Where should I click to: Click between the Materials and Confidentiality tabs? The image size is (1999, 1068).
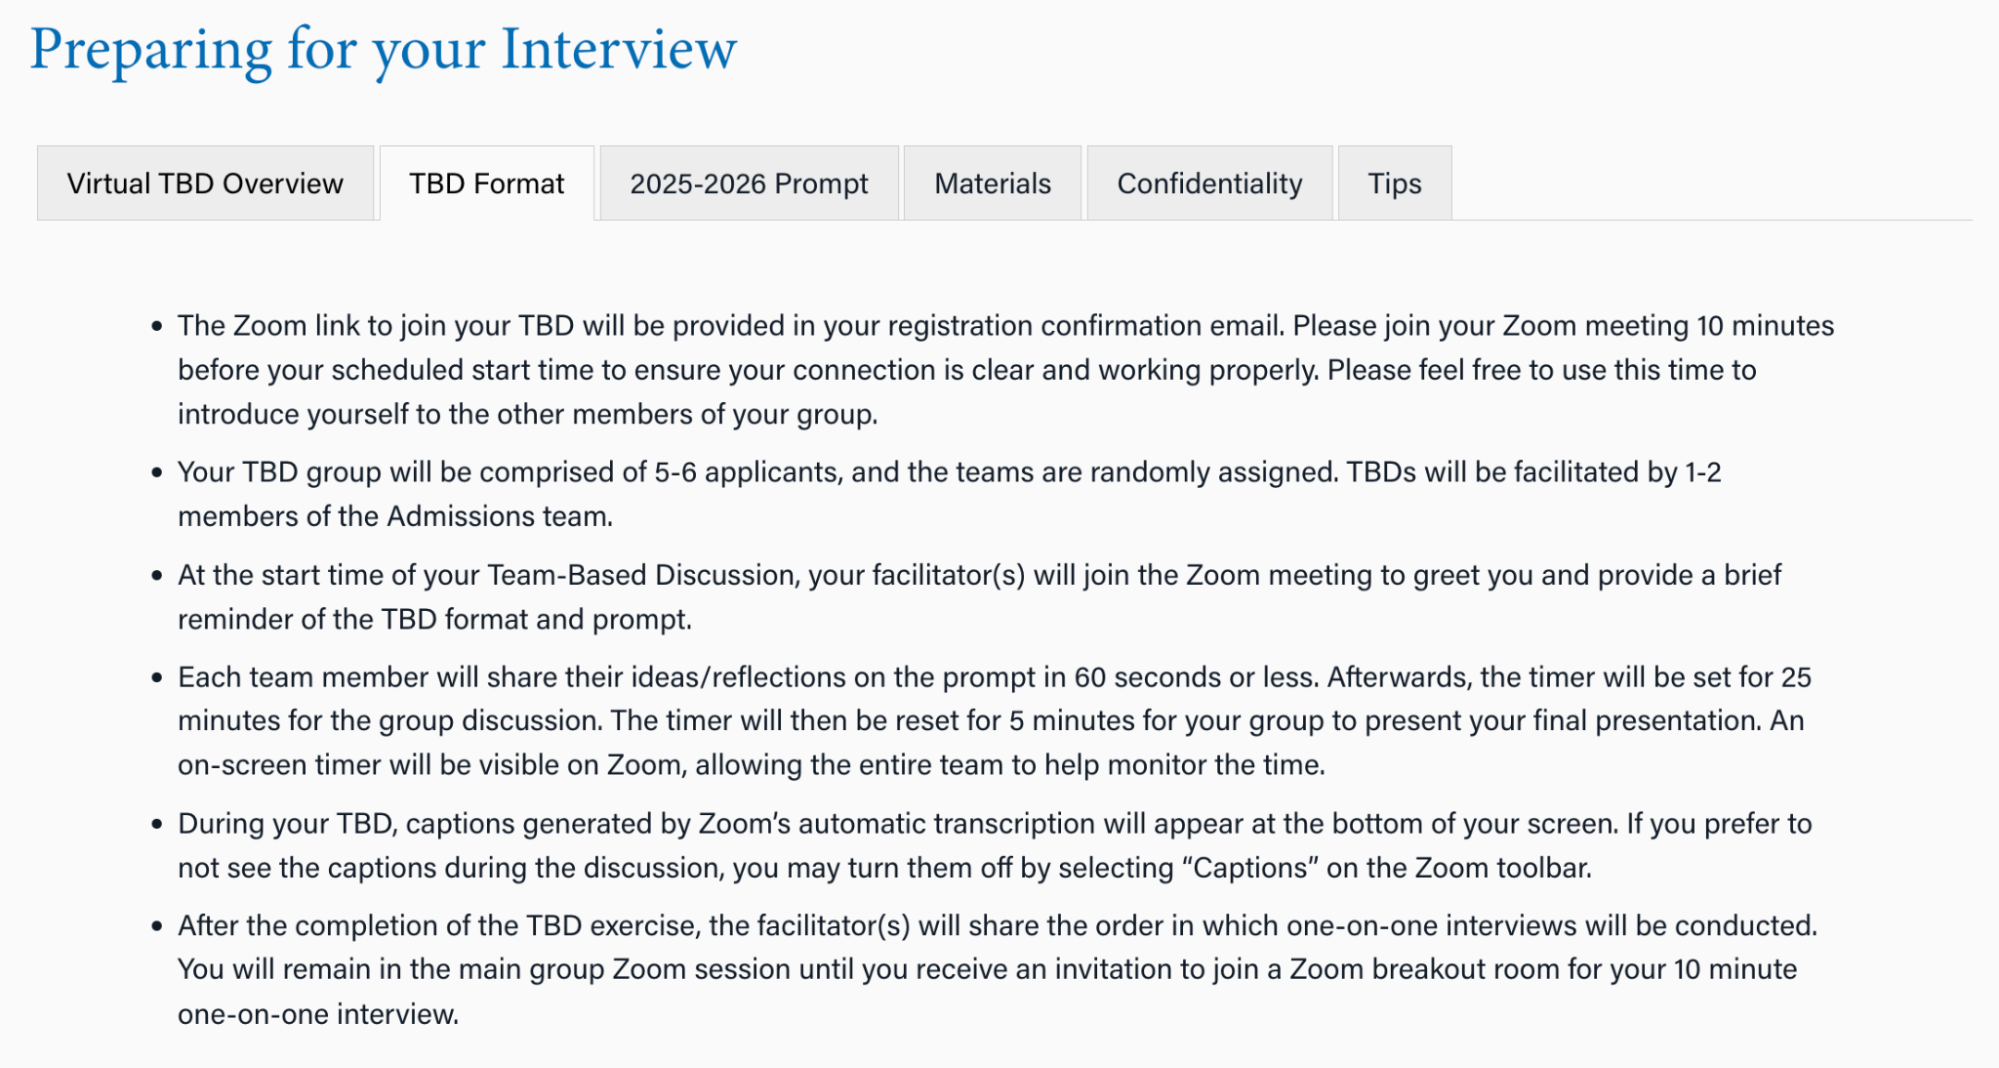[x=1083, y=183]
